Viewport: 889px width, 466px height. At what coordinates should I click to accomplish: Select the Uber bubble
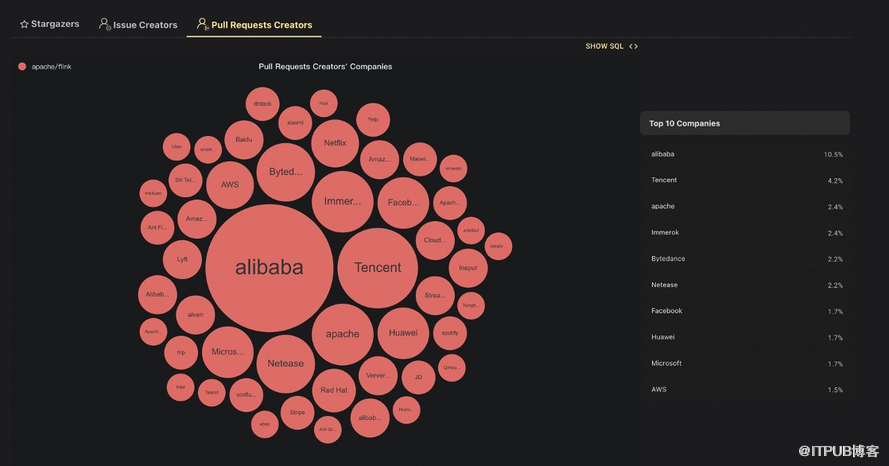(x=176, y=147)
